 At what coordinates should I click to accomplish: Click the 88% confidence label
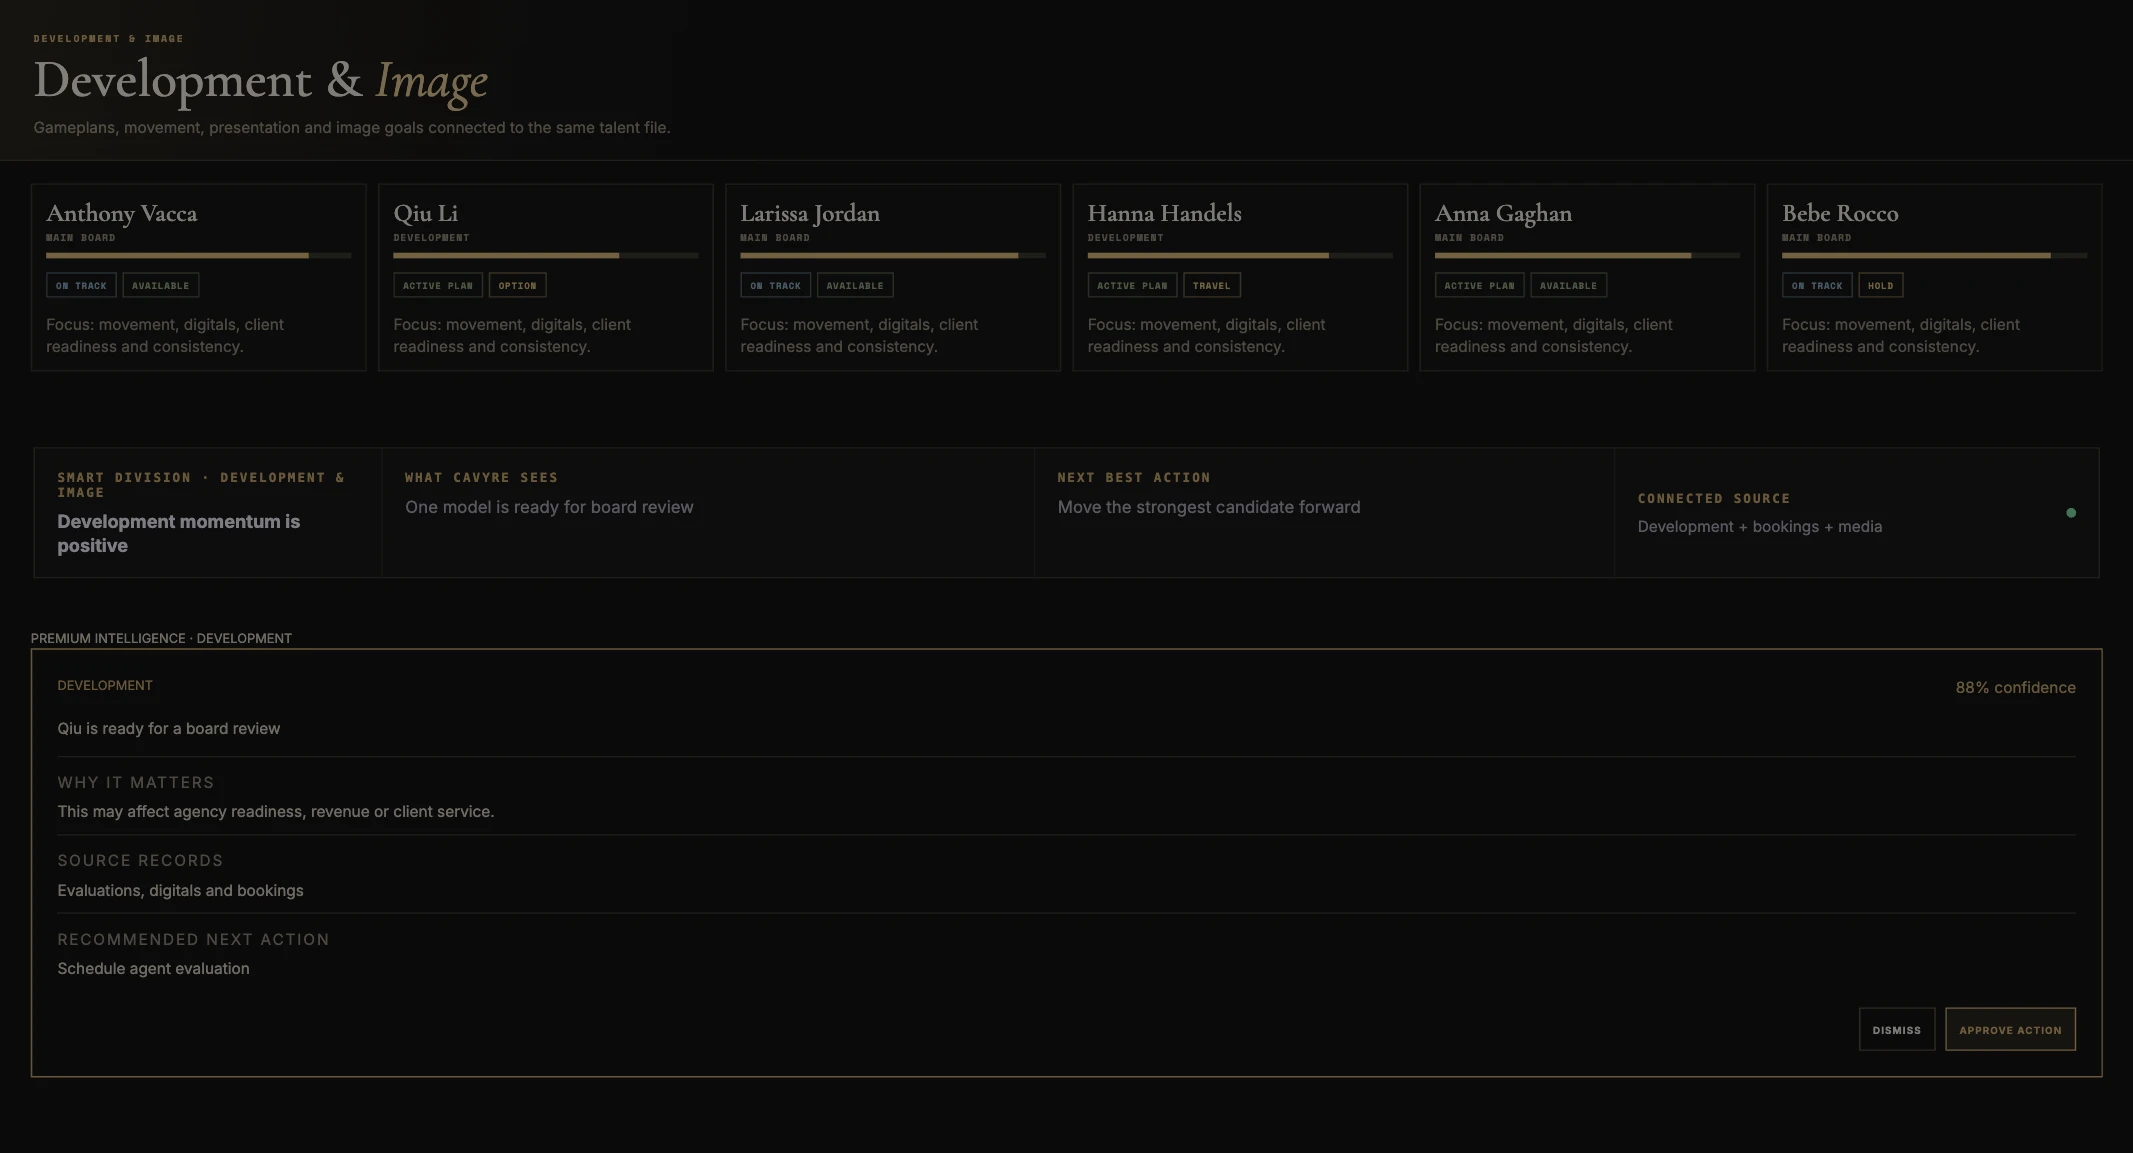[x=2015, y=687]
